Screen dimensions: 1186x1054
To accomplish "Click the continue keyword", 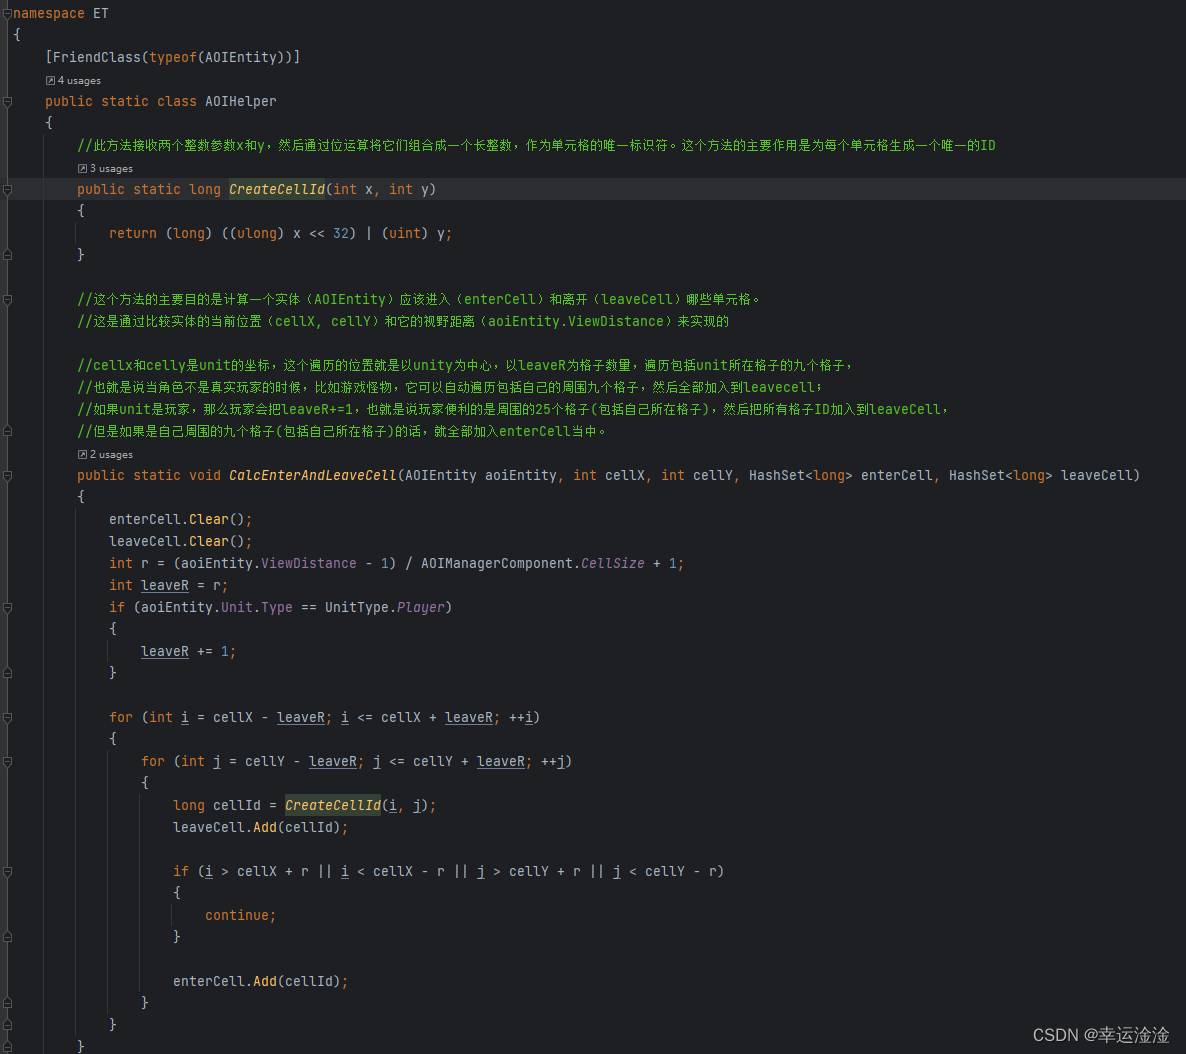I will pyautogui.click(x=237, y=915).
